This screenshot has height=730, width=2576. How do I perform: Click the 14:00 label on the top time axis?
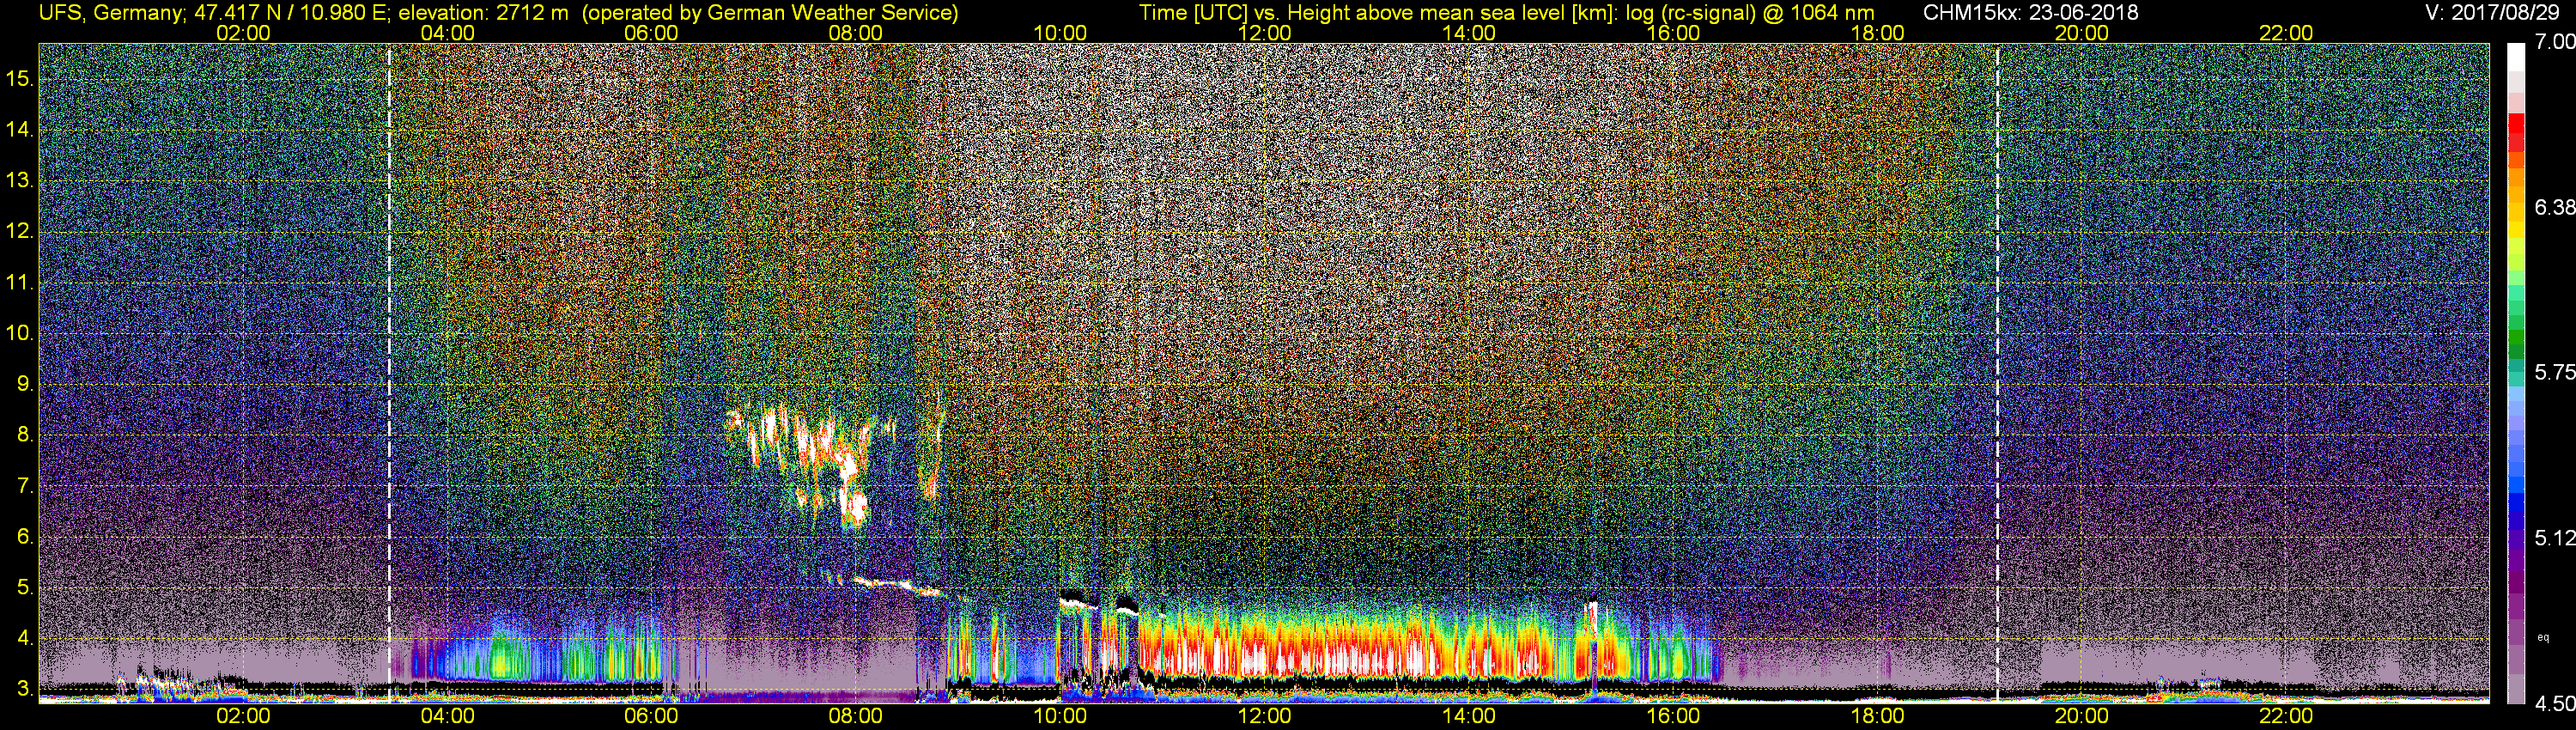[1469, 33]
